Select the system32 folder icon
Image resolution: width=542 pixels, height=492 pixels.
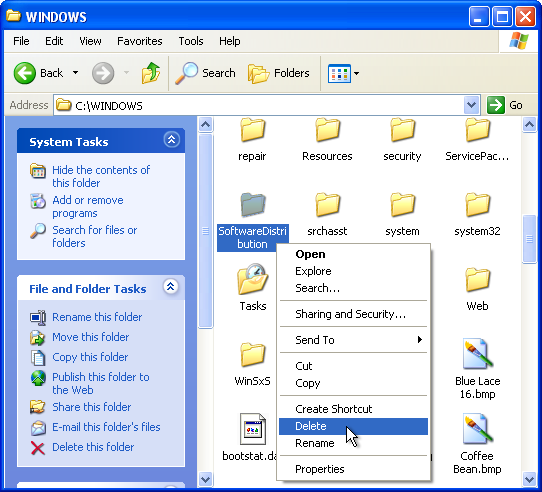click(x=477, y=205)
